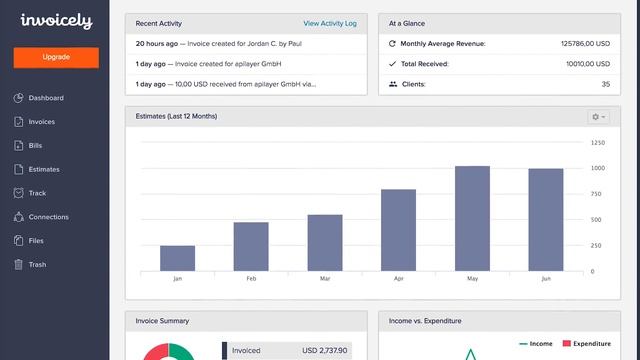Open Dashboard from the sidebar

[46, 98]
